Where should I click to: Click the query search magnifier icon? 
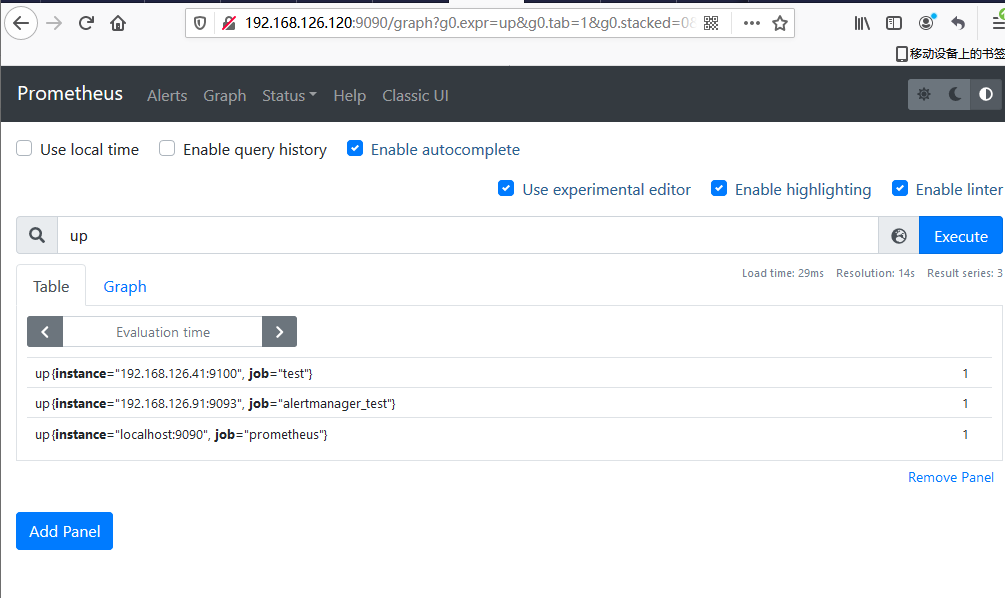click(x=37, y=235)
